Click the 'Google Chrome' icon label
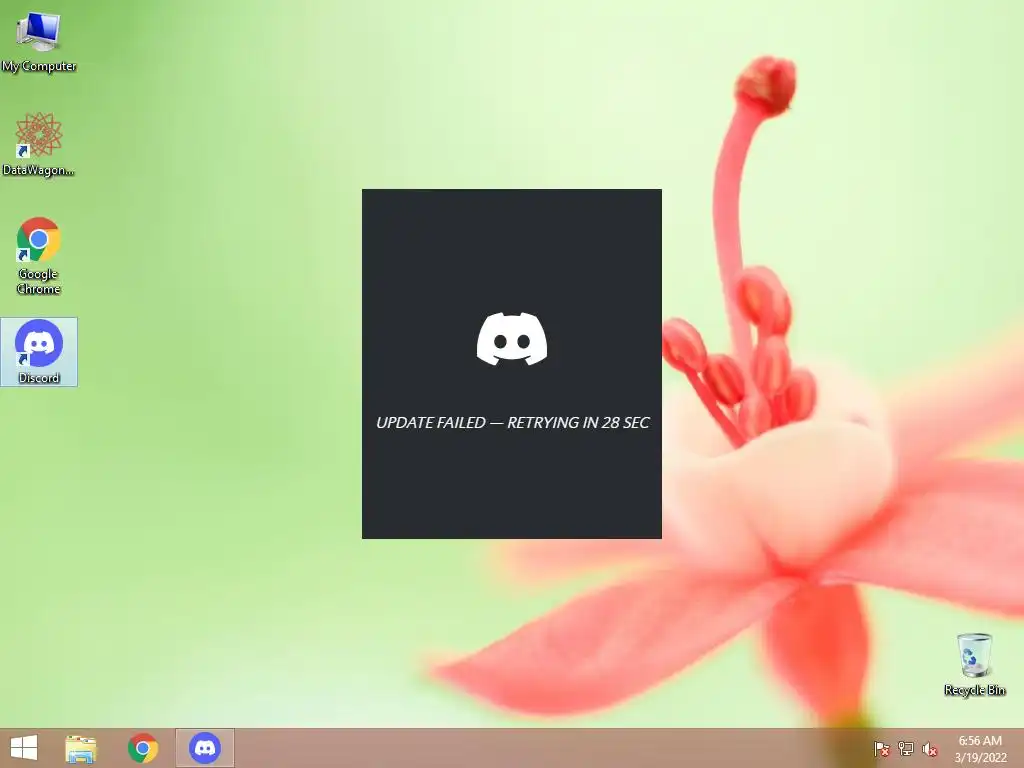This screenshot has width=1024, height=768. pos(39,281)
